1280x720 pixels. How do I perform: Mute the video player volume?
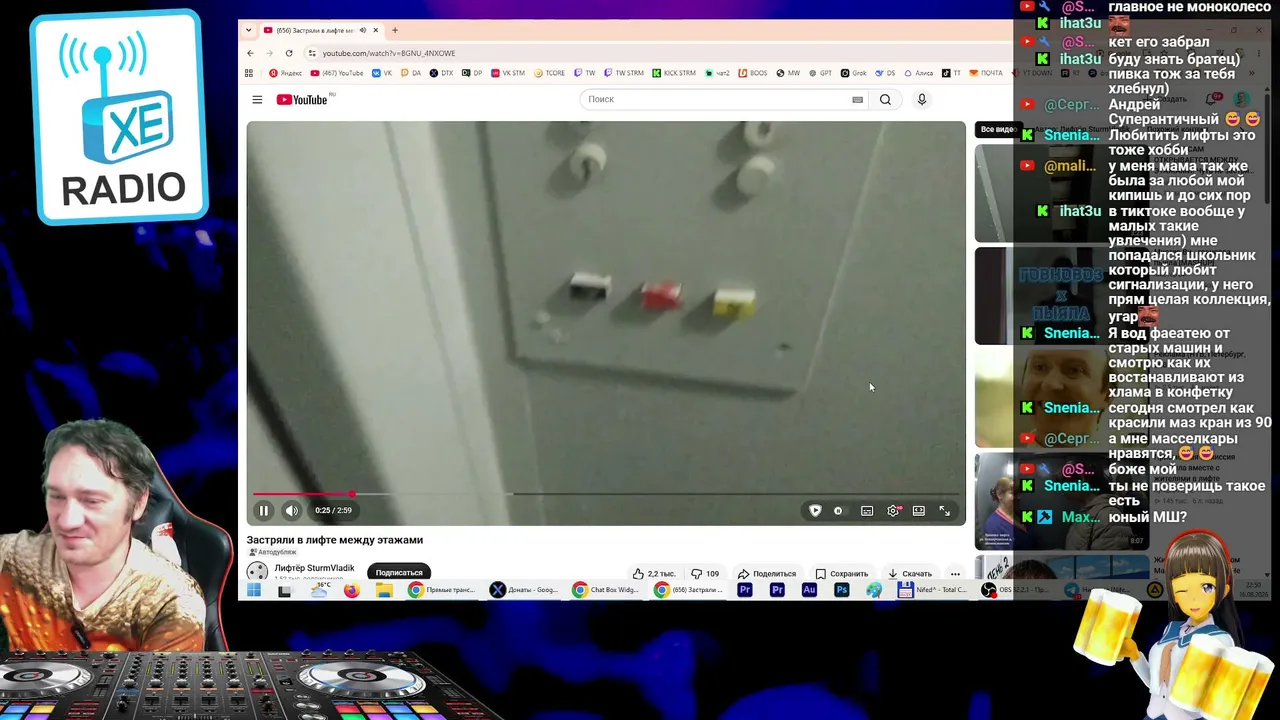click(x=291, y=511)
